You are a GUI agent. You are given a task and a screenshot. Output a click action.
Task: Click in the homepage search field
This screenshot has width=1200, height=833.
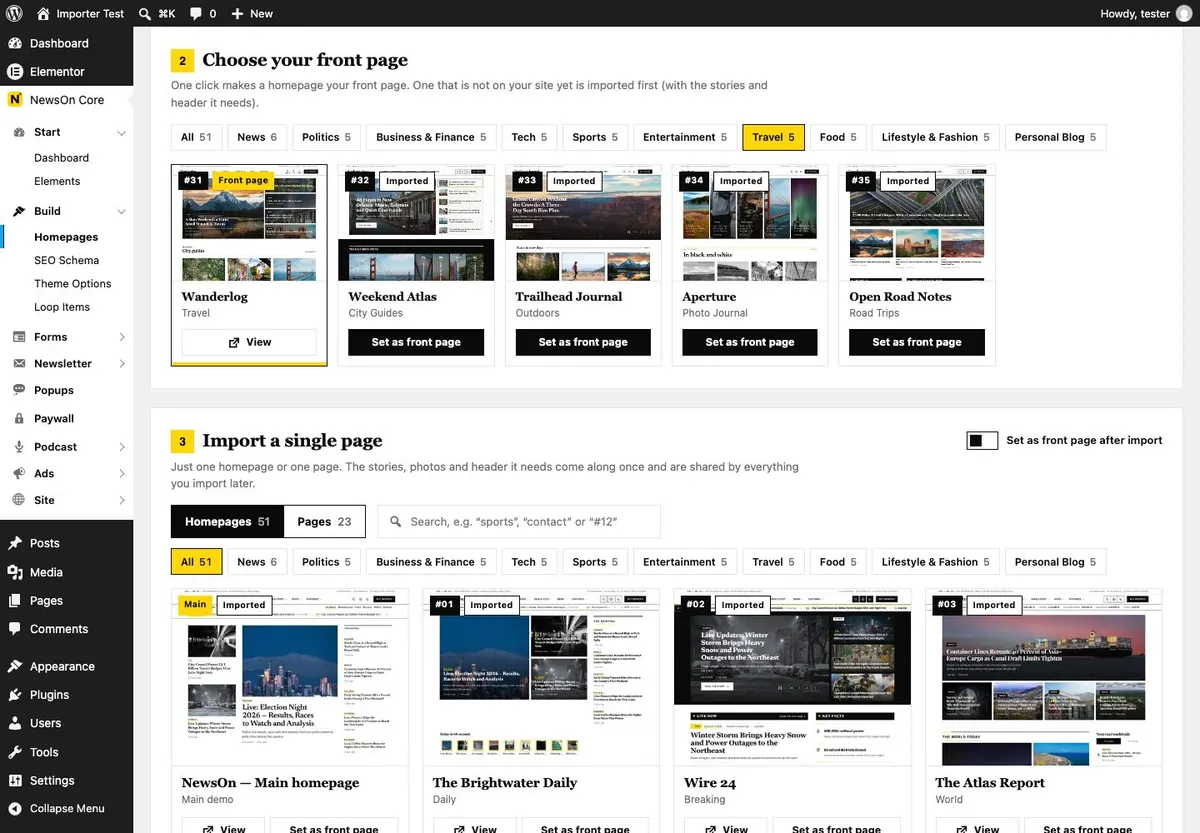(519, 521)
